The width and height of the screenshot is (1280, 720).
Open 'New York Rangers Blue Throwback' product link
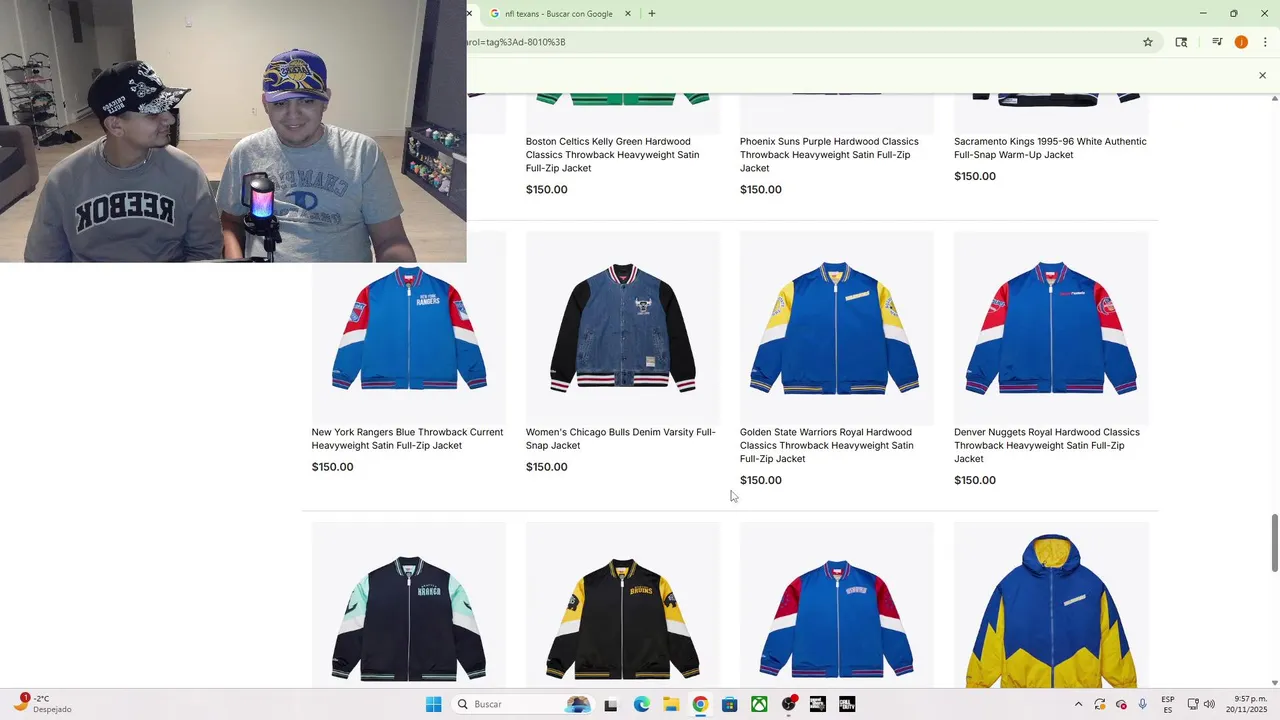(407, 439)
